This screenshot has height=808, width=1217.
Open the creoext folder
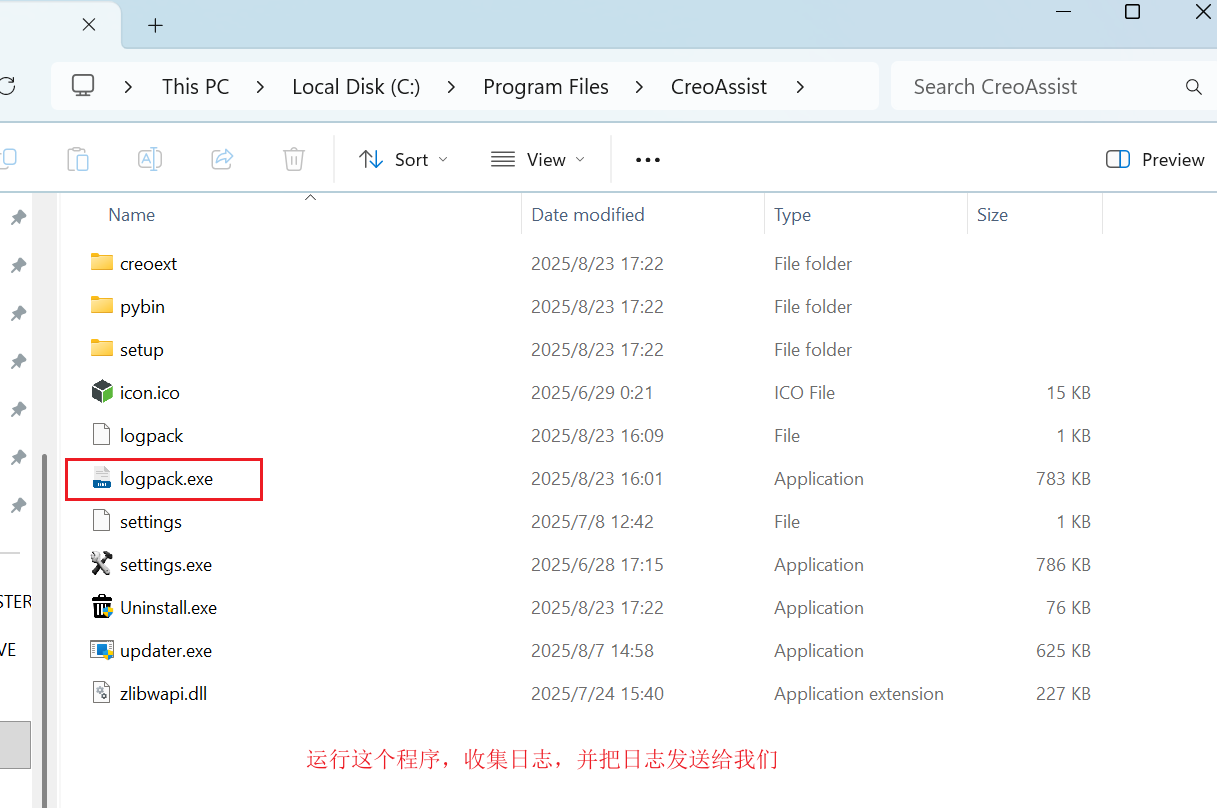tap(148, 264)
